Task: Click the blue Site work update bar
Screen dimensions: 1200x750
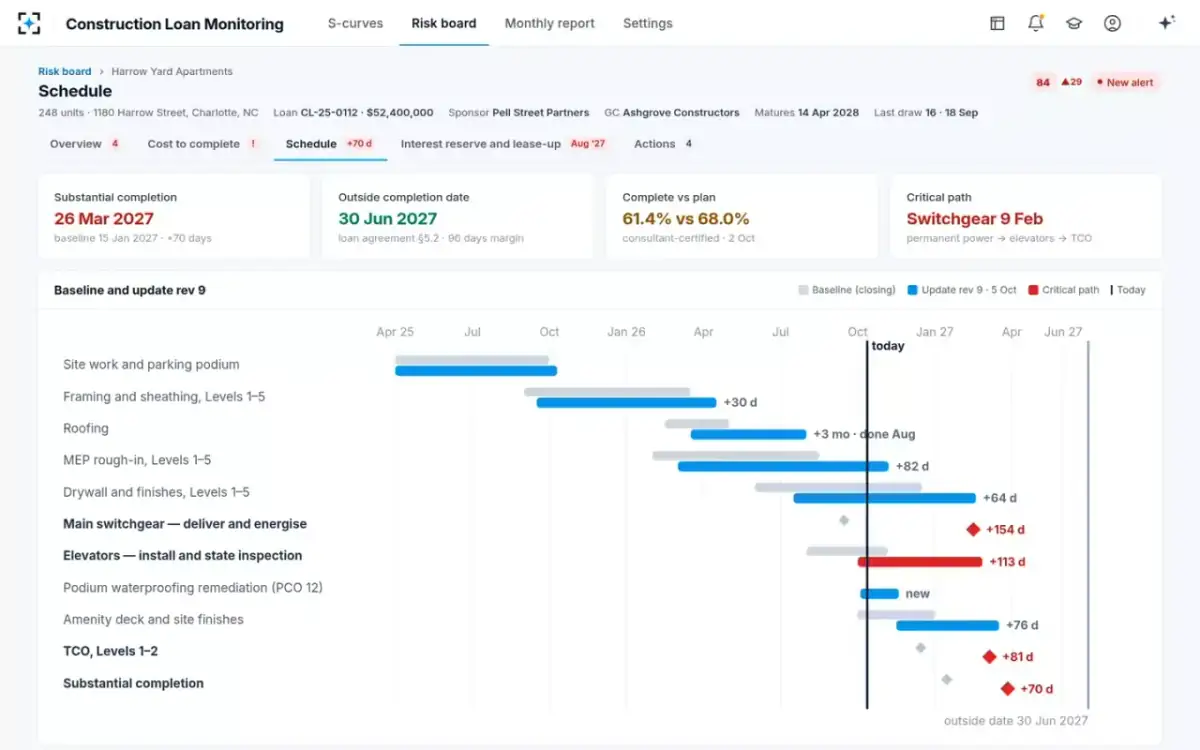Action: (476, 371)
